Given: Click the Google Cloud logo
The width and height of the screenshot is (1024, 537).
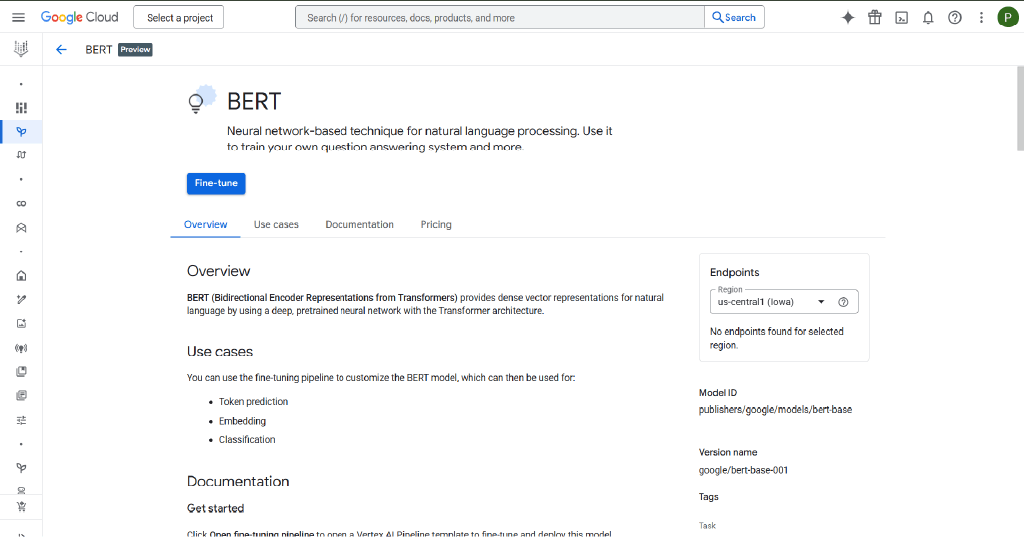Looking at the screenshot, I should [80, 18].
